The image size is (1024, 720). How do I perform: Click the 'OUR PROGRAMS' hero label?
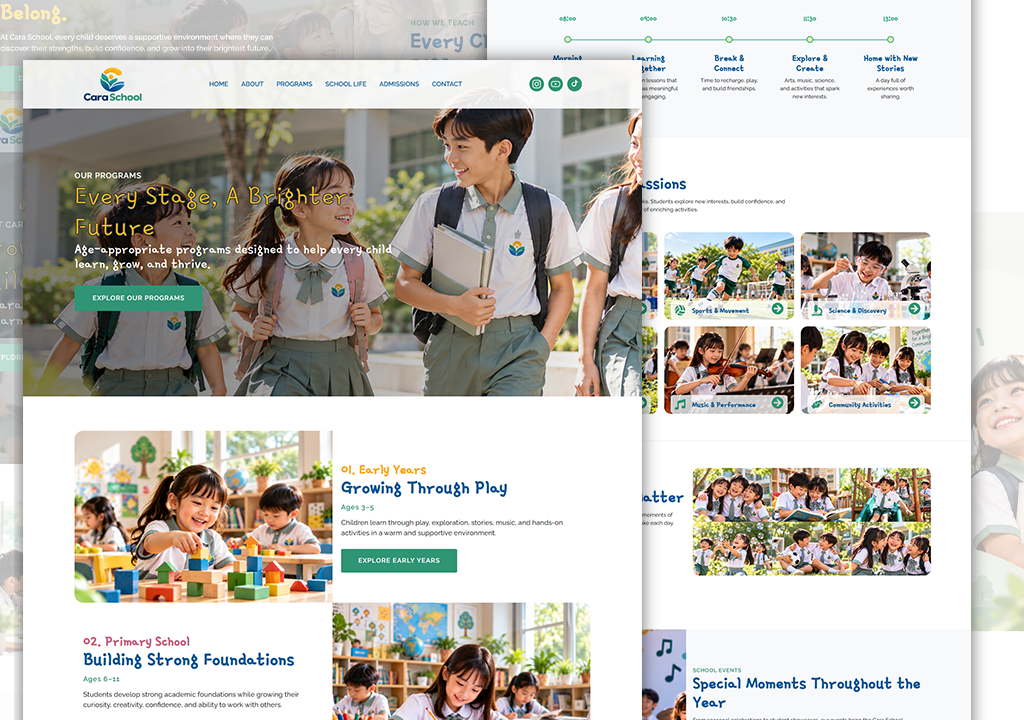108,176
